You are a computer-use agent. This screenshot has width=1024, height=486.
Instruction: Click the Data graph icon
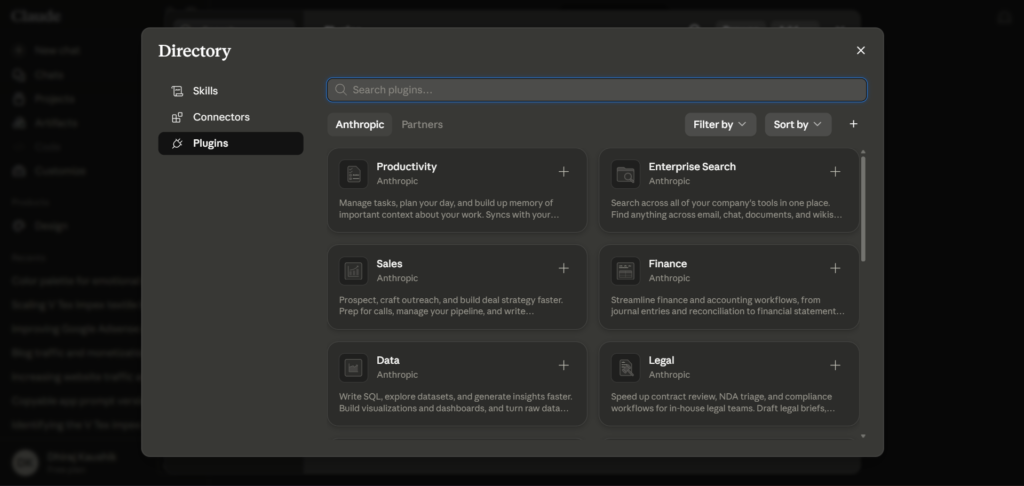click(x=353, y=368)
